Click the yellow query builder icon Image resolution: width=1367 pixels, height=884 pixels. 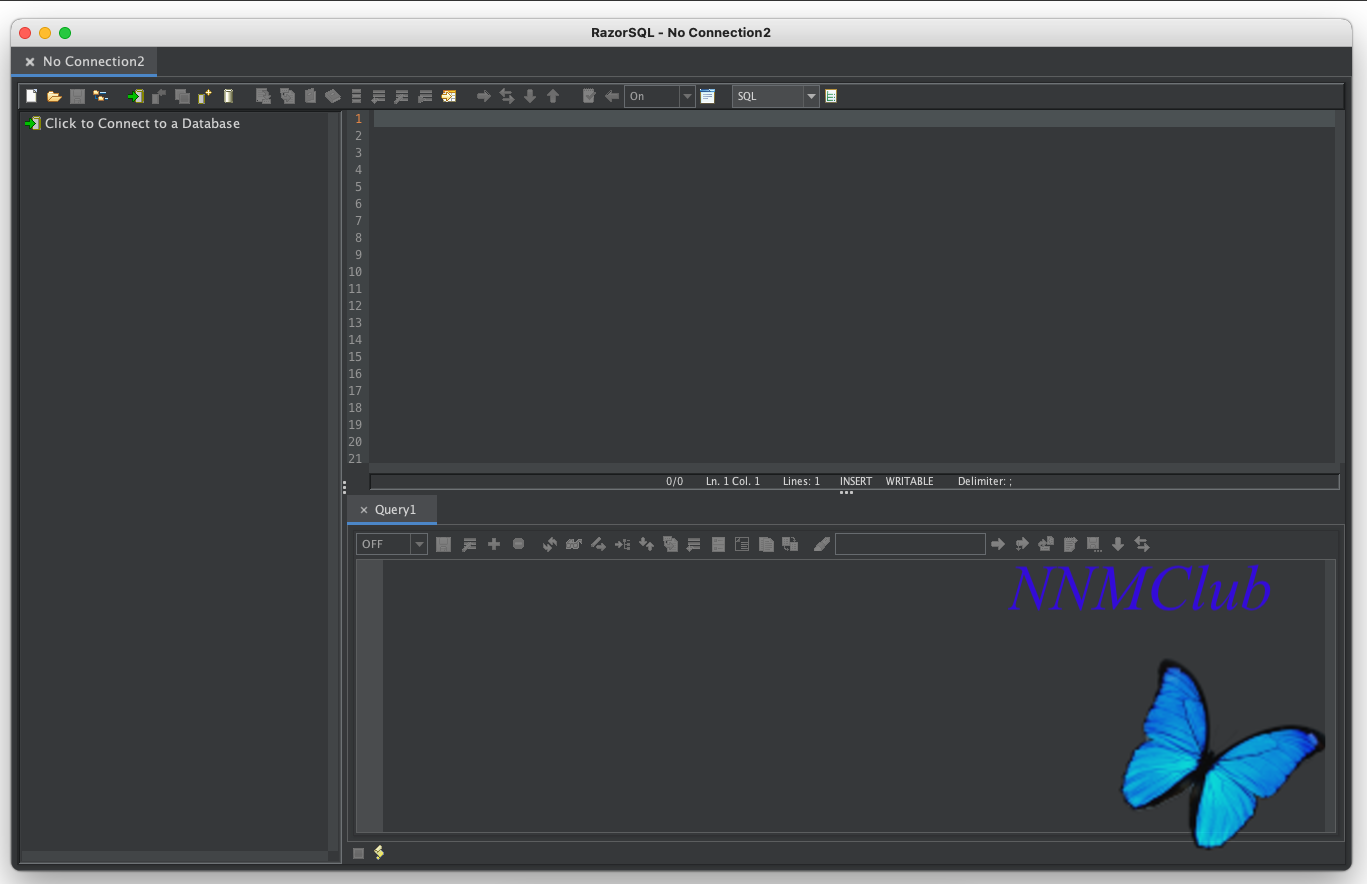(x=449, y=96)
